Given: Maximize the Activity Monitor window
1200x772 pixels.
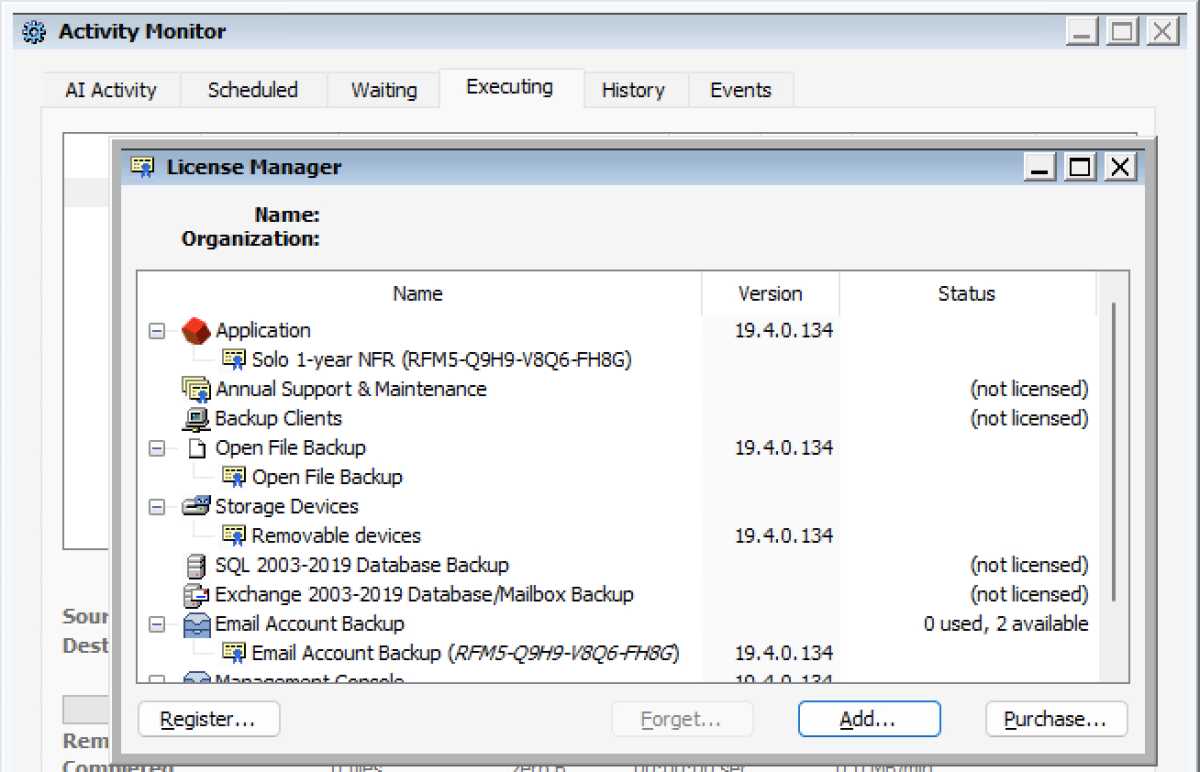Looking at the screenshot, I should pos(1123,31).
